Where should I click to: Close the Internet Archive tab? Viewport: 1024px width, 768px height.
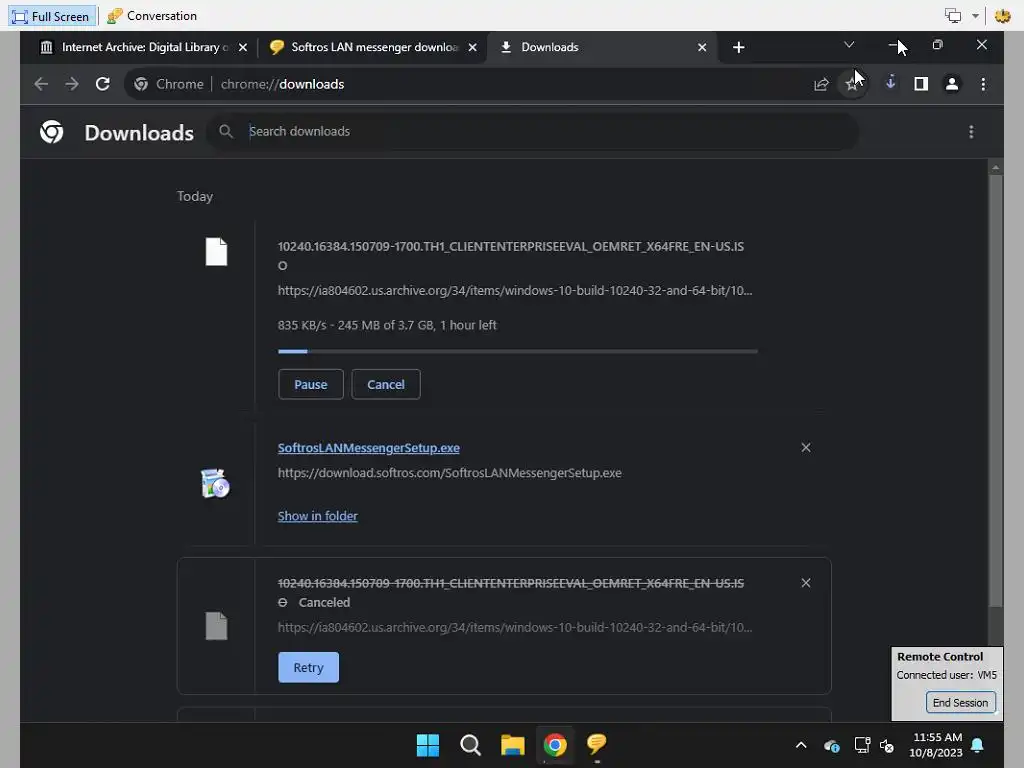click(x=243, y=47)
